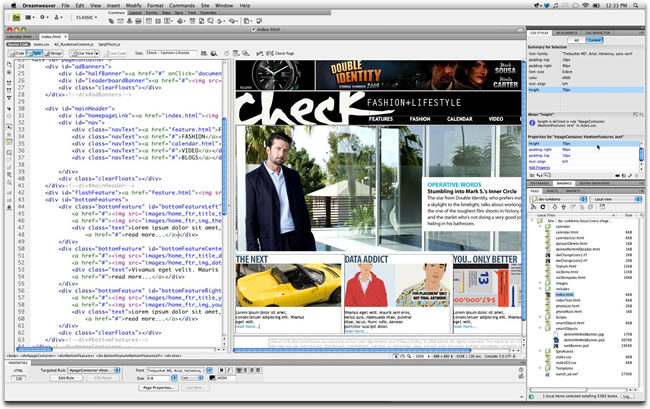The height and width of the screenshot is (409, 650).
Task: Open the Modify menu
Action: tap(133, 5)
